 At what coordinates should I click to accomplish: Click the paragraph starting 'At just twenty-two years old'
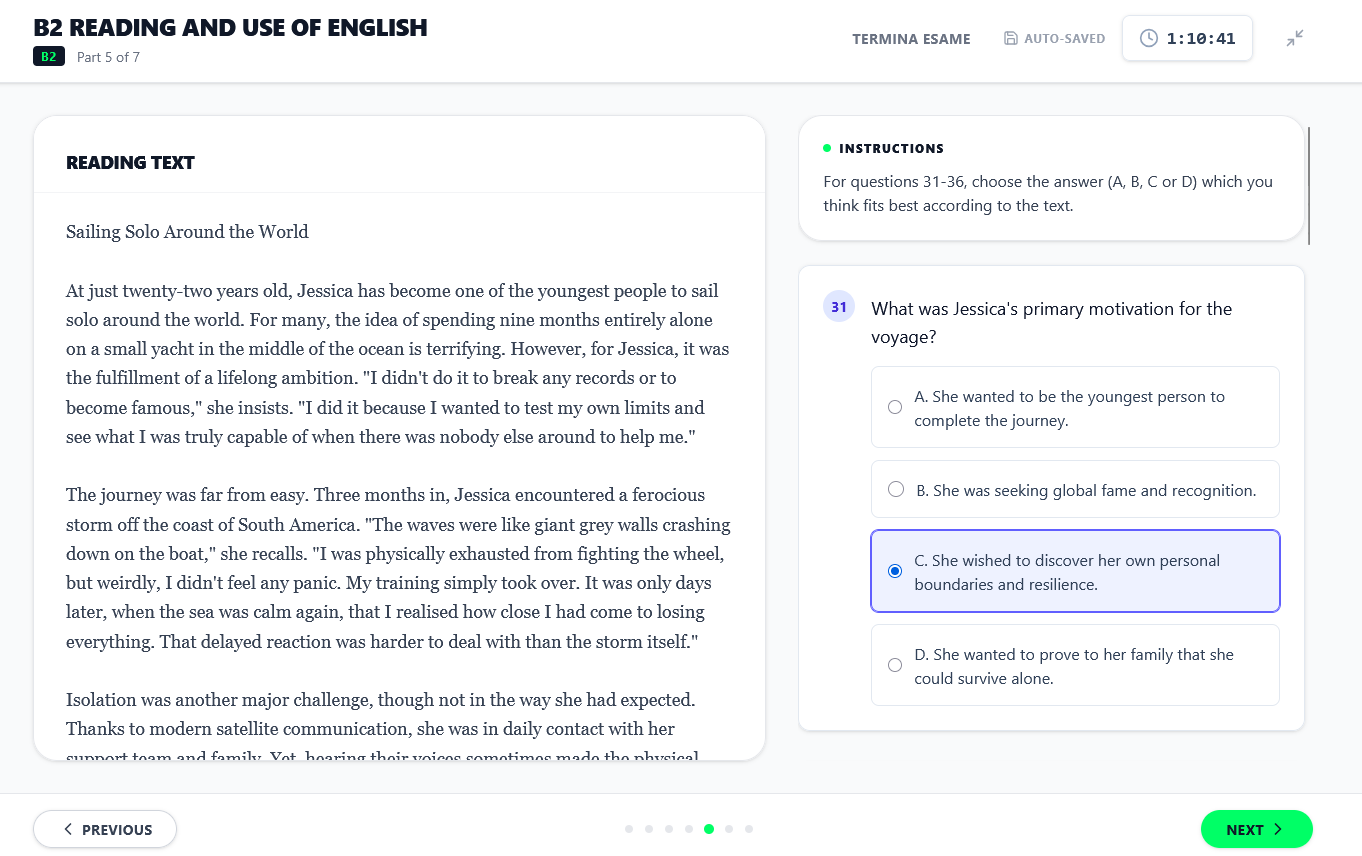coord(398,364)
